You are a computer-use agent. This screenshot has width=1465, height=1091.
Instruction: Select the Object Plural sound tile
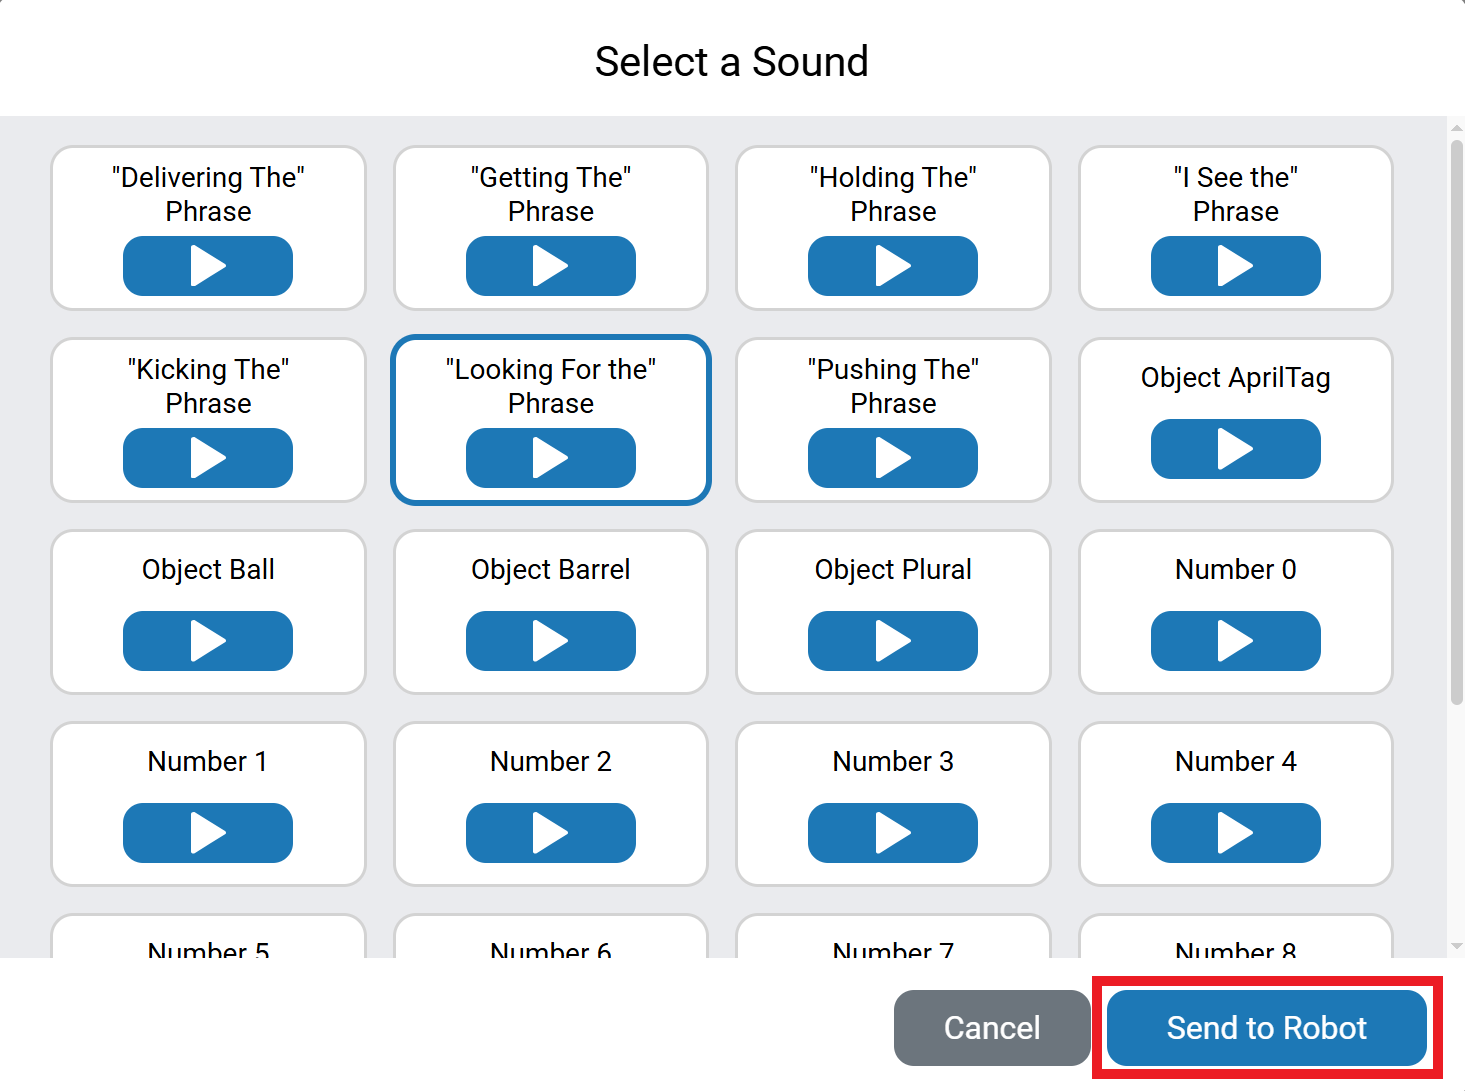893,570
